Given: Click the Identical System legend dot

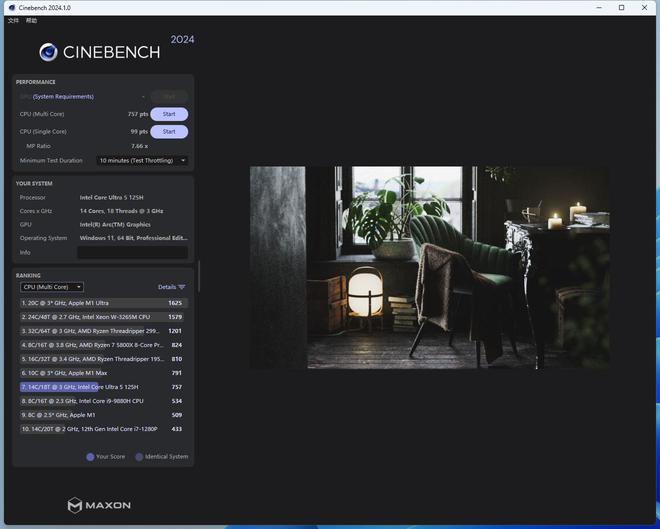Looking at the screenshot, I should pyautogui.click(x=139, y=457).
